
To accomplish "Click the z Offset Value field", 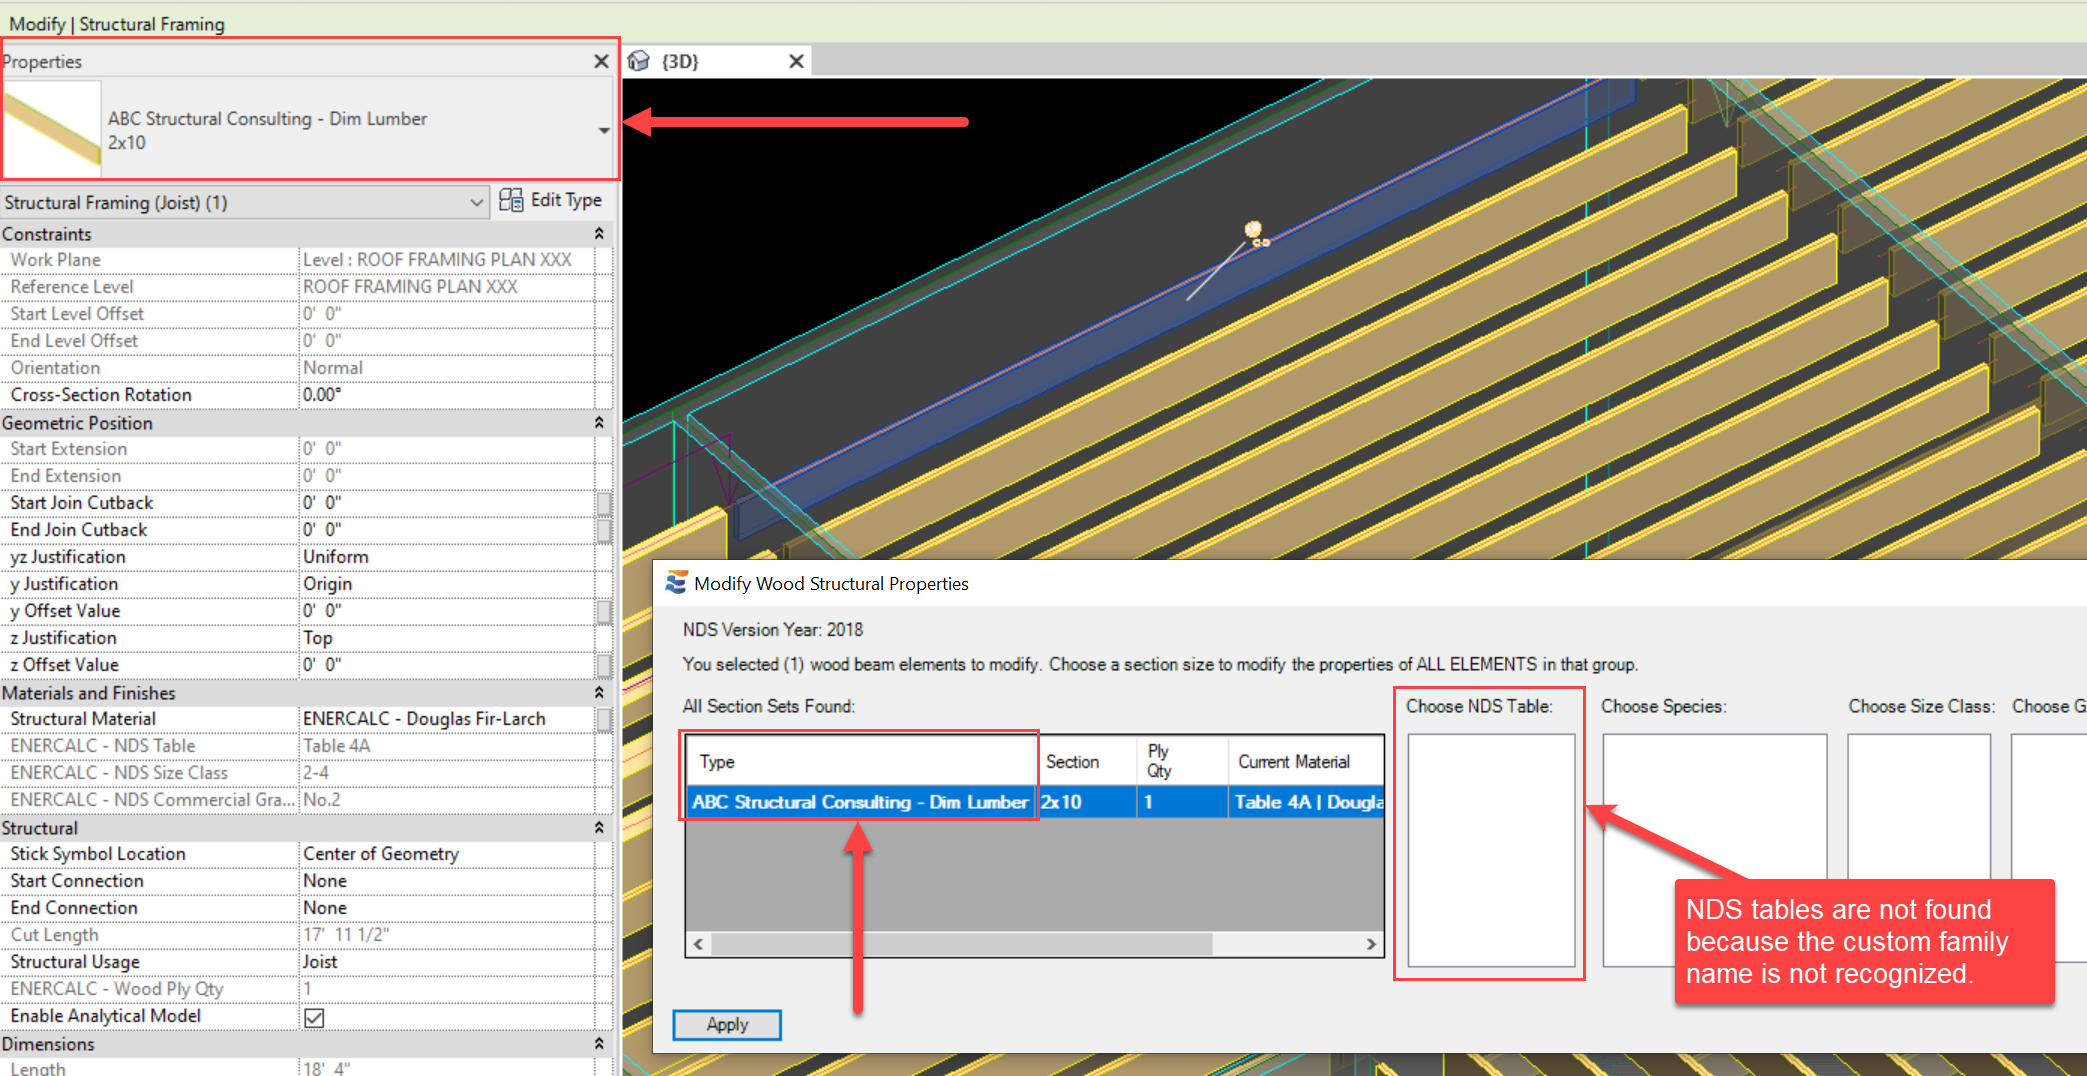I will click(447, 665).
